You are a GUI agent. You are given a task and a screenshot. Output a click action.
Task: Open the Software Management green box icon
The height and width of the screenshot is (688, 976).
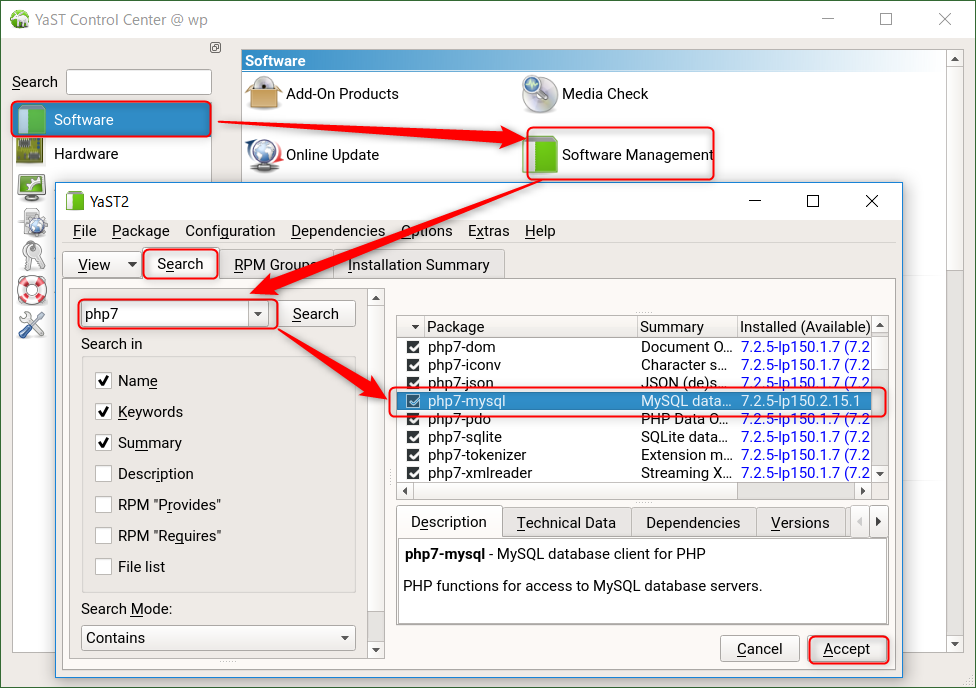(x=542, y=154)
